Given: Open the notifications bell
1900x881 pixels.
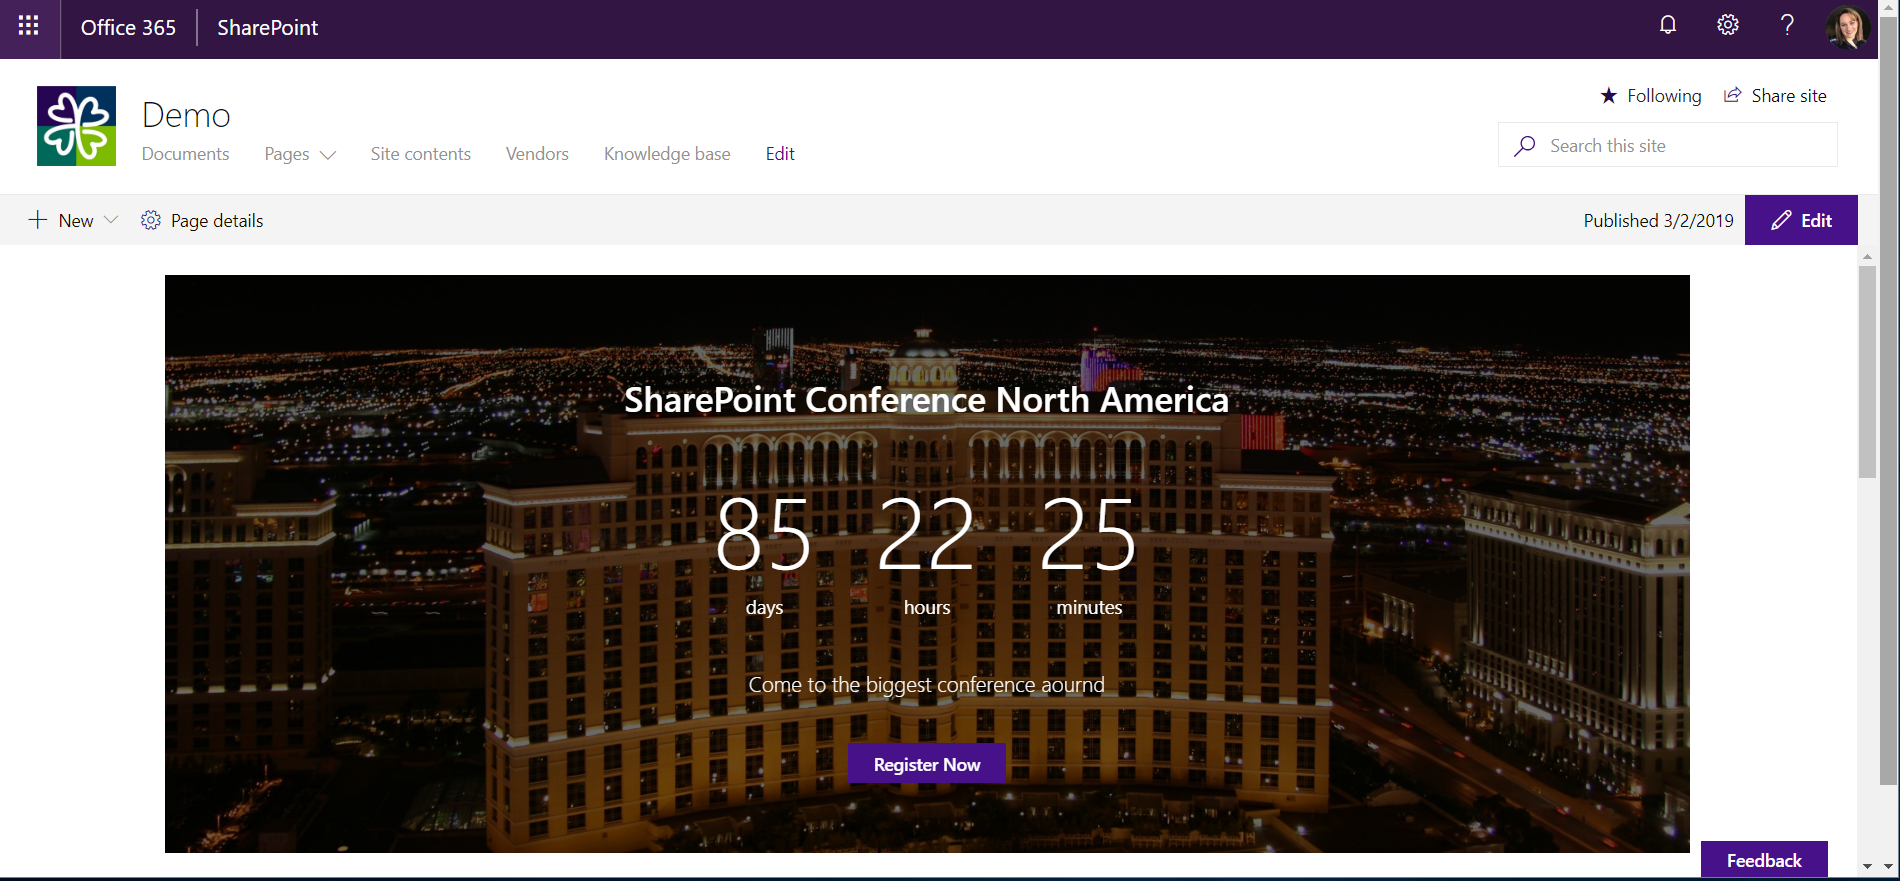Looking at the screenshot, I should point(1668,25).
